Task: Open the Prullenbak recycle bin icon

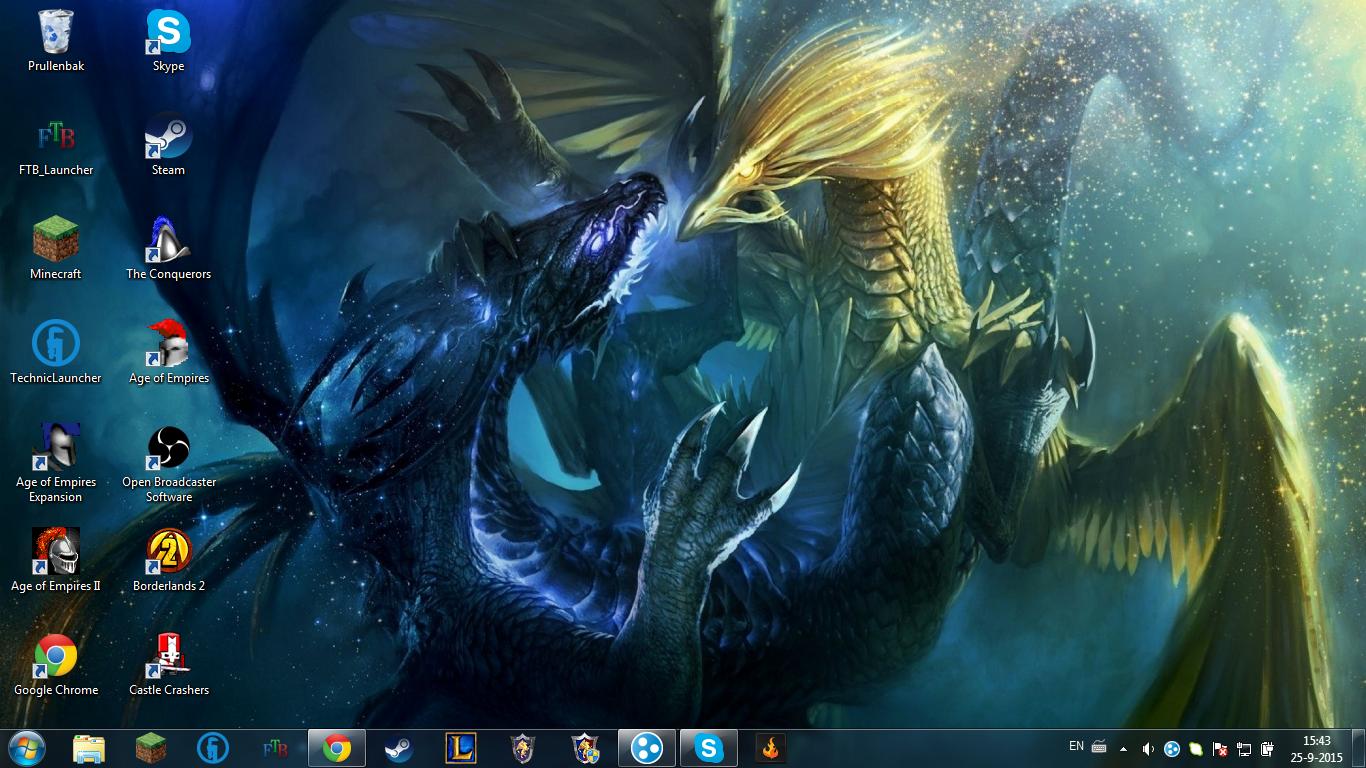Action: click(56, 41)
